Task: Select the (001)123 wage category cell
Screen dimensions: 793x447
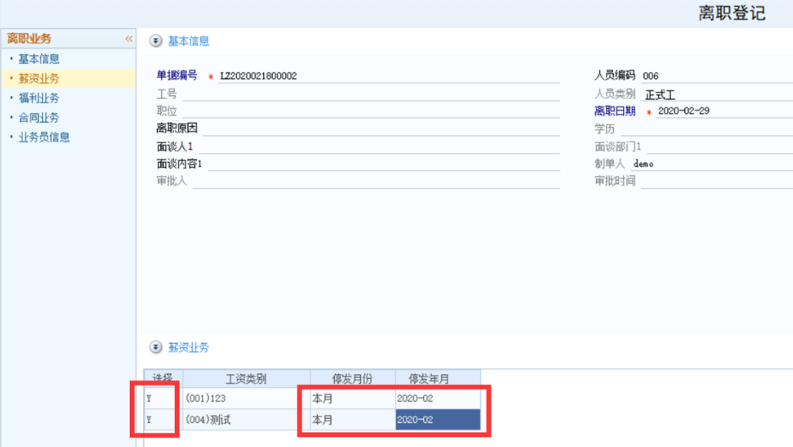Action: click(x=246, y=398)
